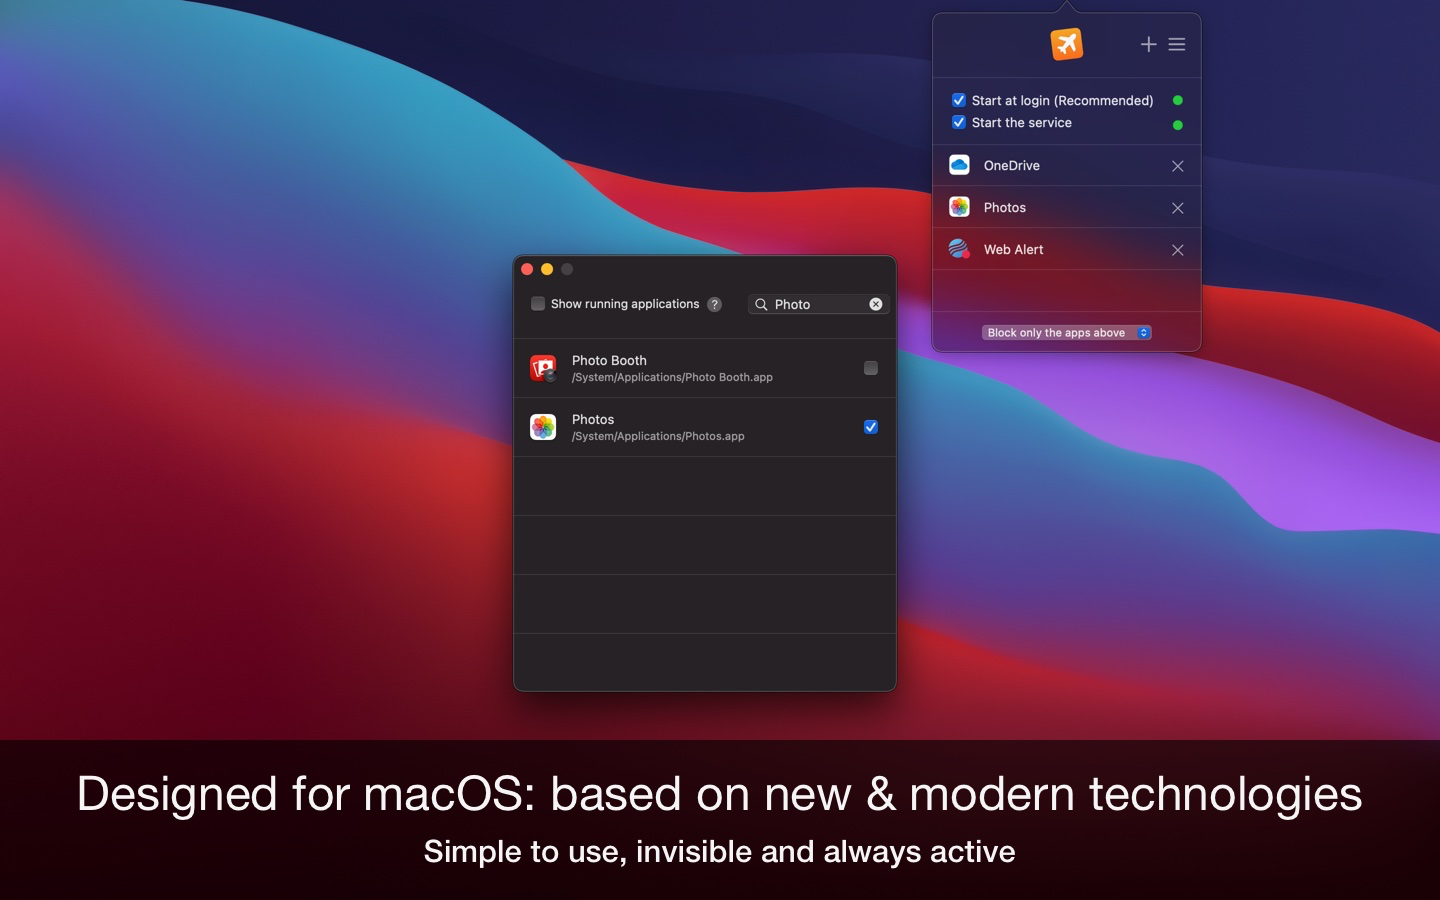Viewport: 1440px width, 900px height.
Task: Click the Photos icon in popover list
Action: click(x=959, y=207)
